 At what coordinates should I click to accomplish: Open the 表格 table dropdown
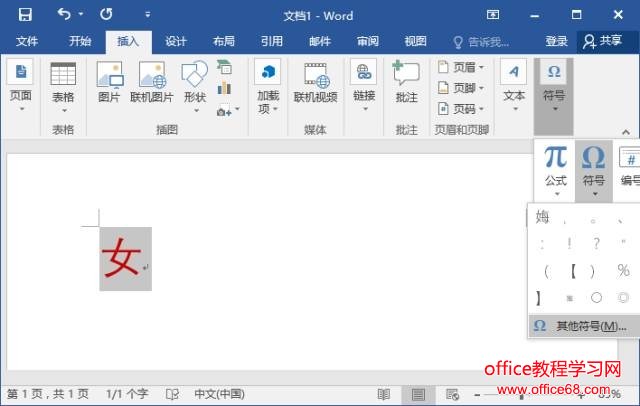tap(63, 87)
